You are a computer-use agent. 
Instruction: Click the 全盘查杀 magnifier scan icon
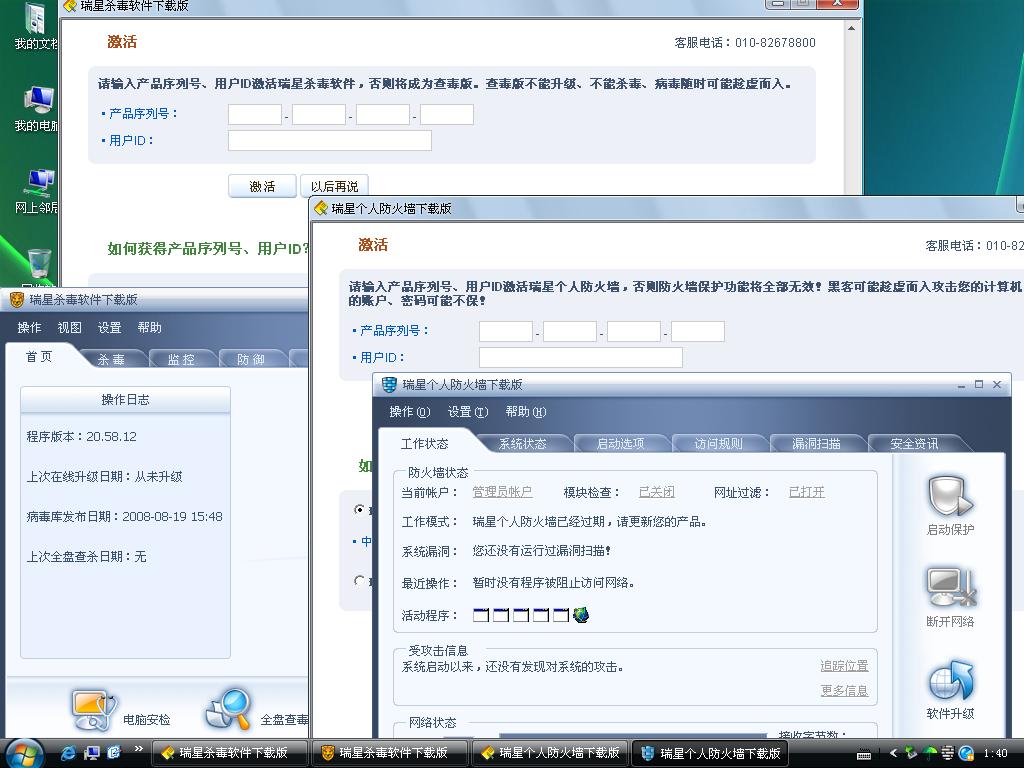point(229,709)
